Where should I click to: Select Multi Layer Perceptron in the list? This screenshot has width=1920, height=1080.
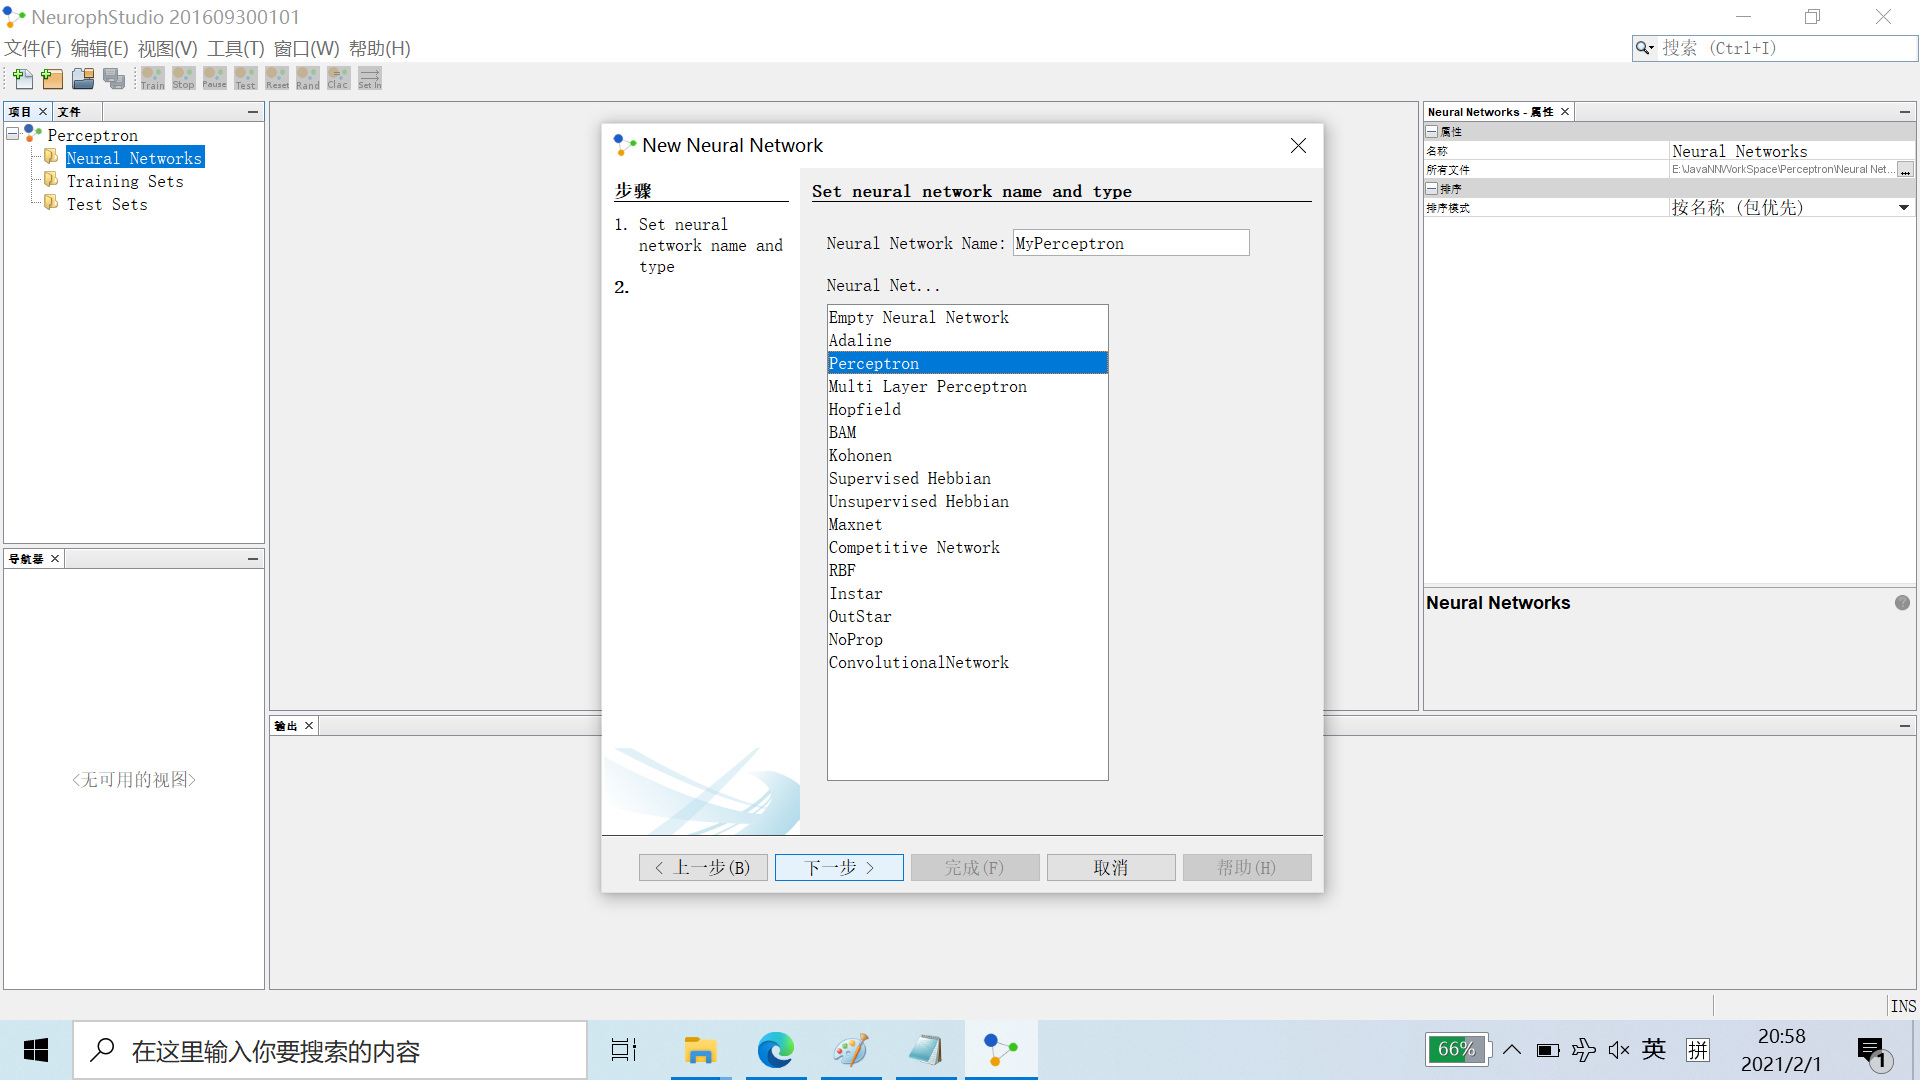[x=927, y=386]
